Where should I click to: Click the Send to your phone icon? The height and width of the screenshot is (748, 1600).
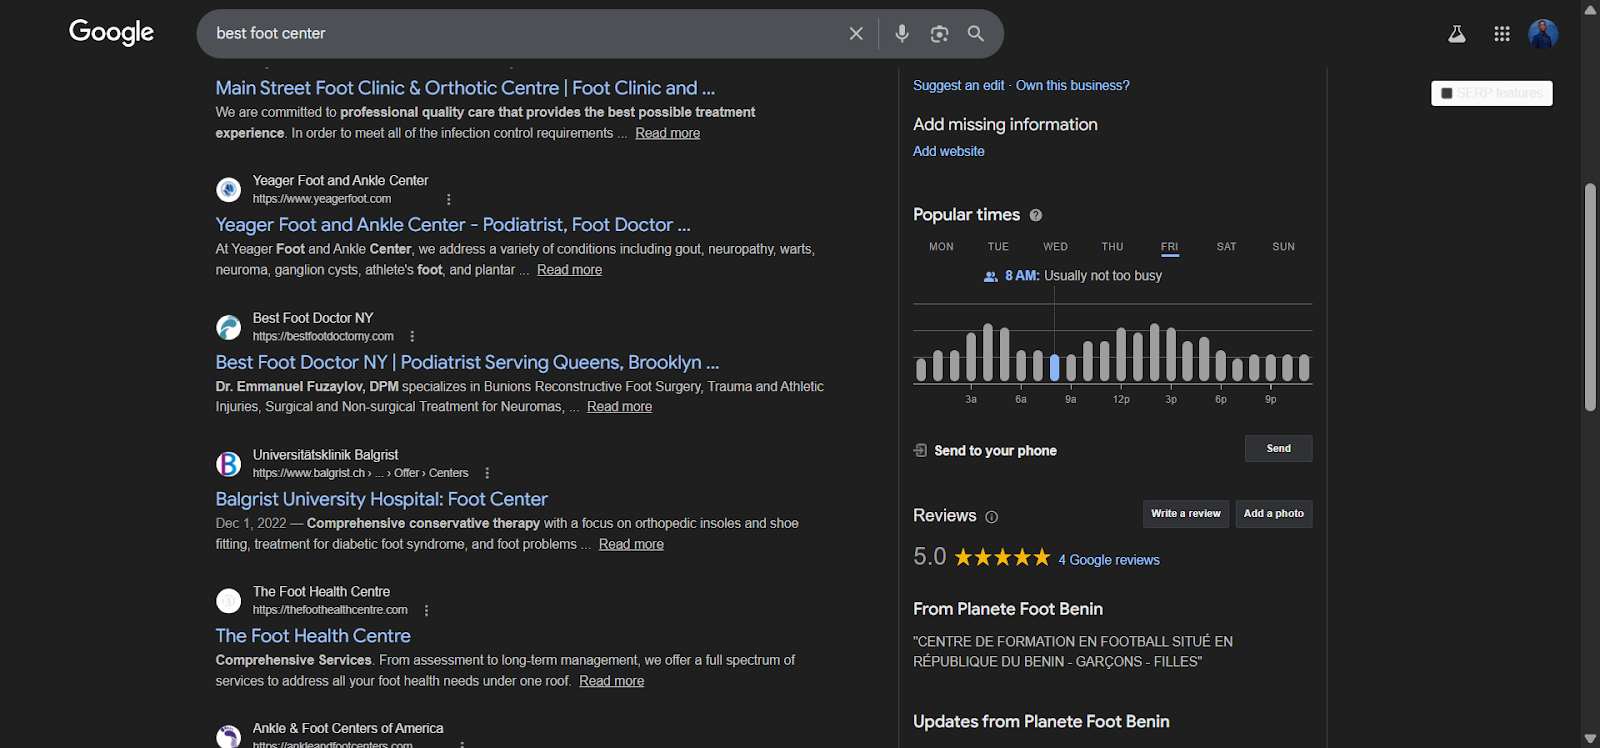920,450
